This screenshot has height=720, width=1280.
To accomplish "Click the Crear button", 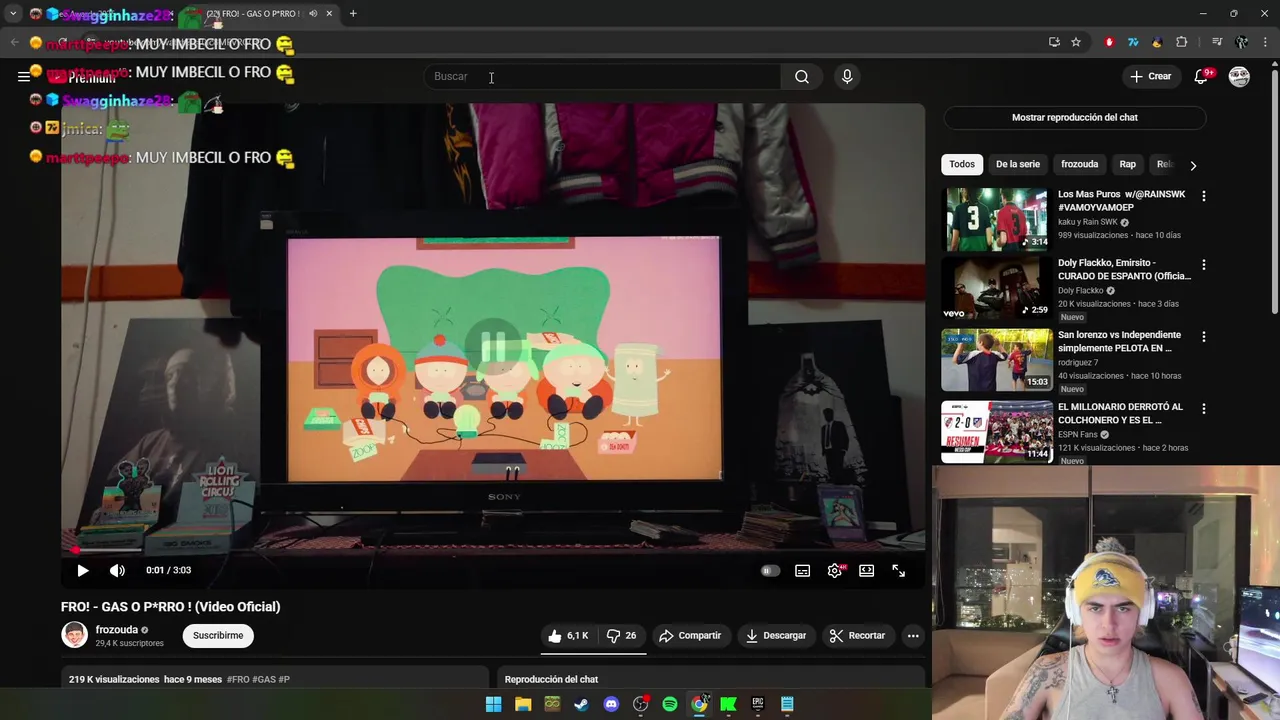I will pyautogui.click(x=1150, y=76).
